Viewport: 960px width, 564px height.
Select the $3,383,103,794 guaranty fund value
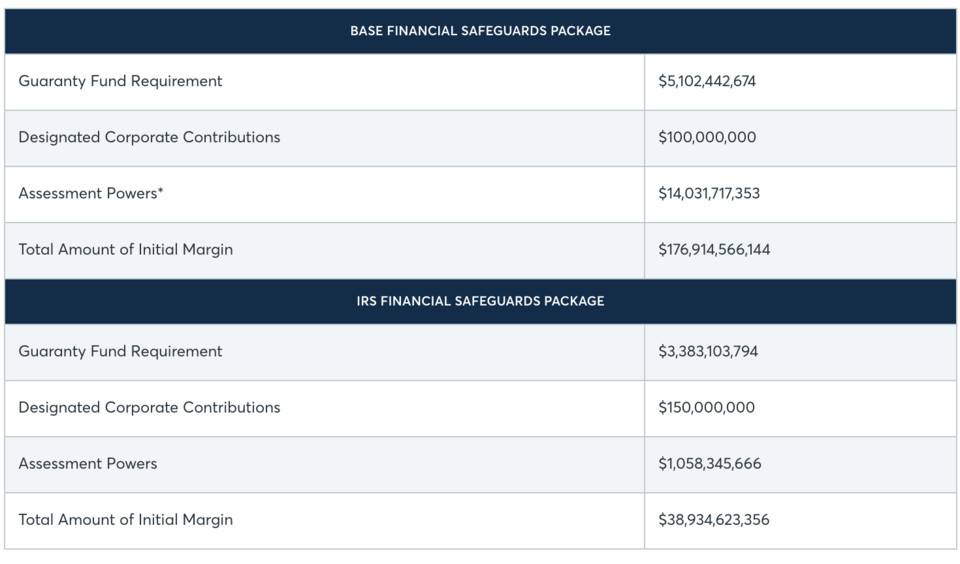pyautogui.click(x=708, y=351)
